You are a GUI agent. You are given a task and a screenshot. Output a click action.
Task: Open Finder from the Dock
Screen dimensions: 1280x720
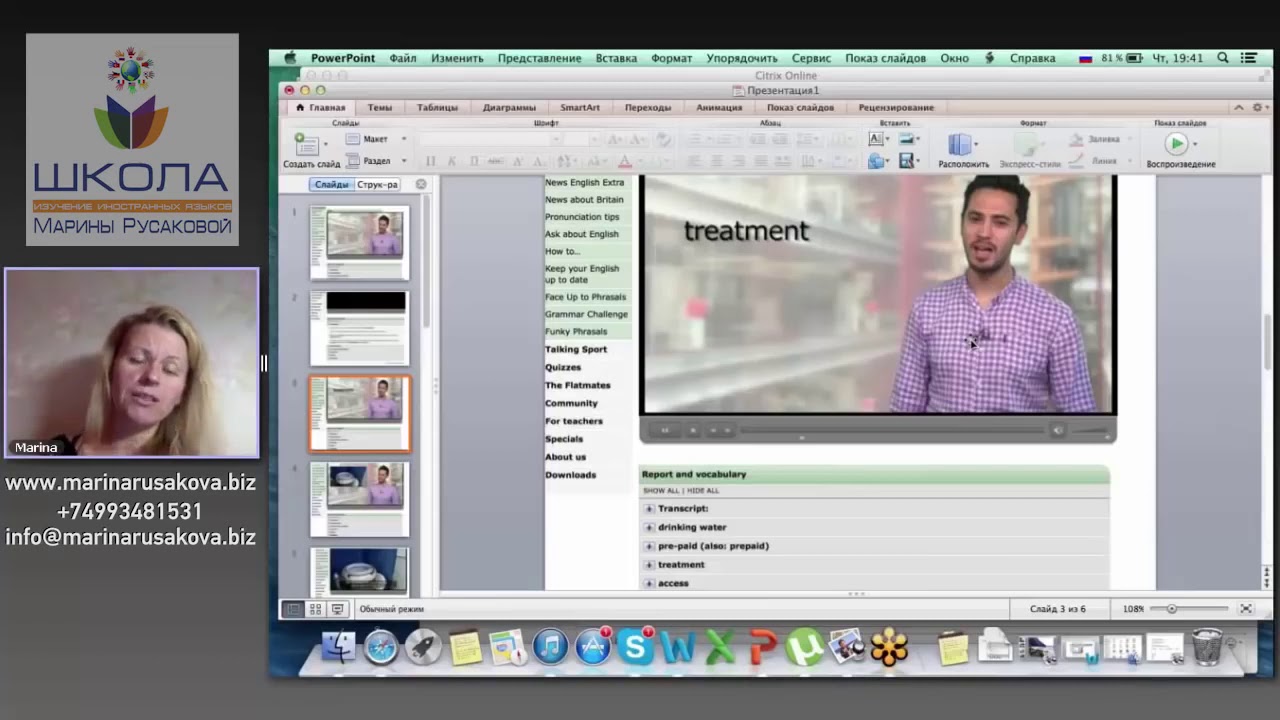point(338,647)
